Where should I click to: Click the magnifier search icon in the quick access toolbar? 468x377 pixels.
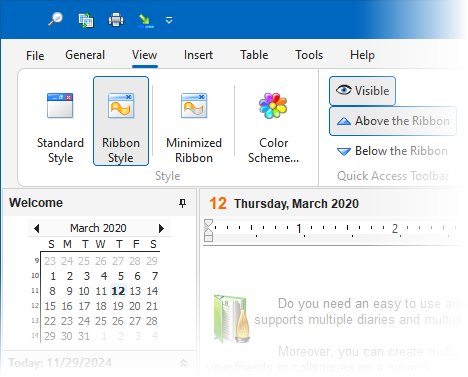(x=55, y=19)
